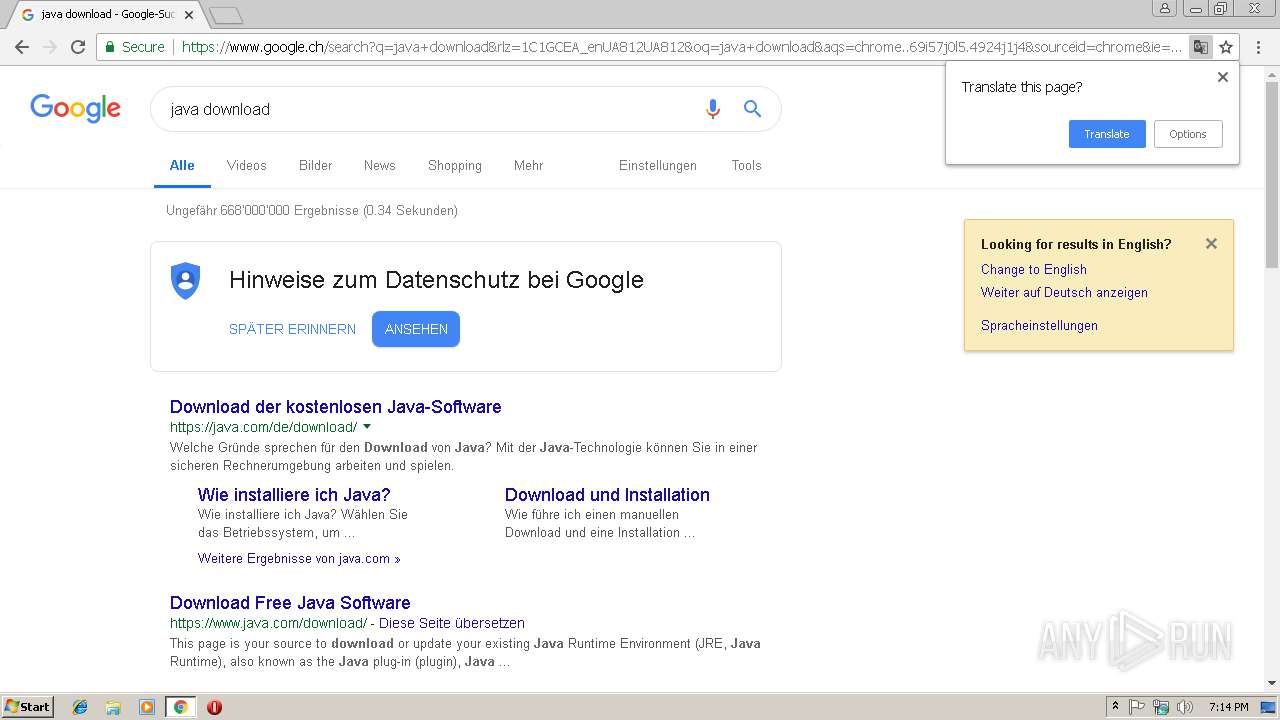Image resolution: width=1280 pixels, height=720 pixels.
Task: Click the Options button in translate popup
Action: click(1188, 134)
